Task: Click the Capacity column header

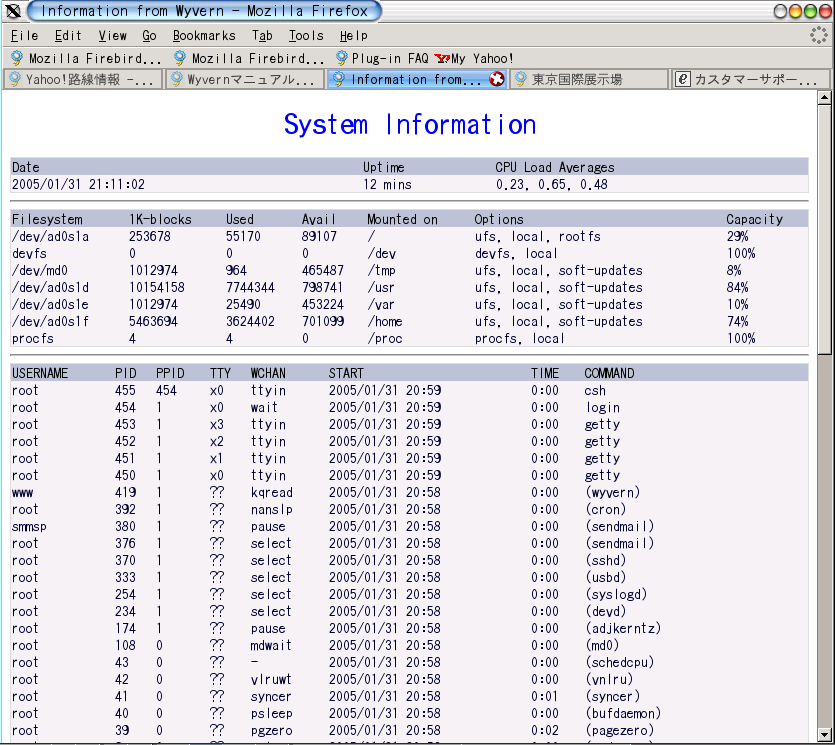Action: pos(755,219)
